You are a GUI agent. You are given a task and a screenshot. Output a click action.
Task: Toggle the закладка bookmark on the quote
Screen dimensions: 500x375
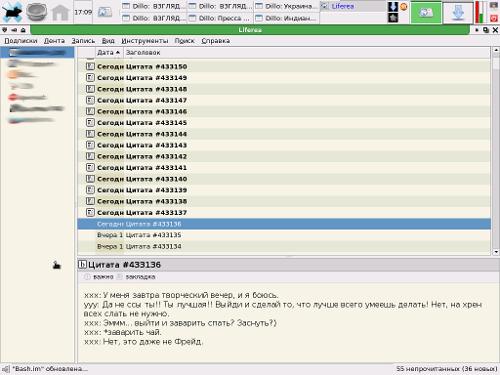(136, 277)
